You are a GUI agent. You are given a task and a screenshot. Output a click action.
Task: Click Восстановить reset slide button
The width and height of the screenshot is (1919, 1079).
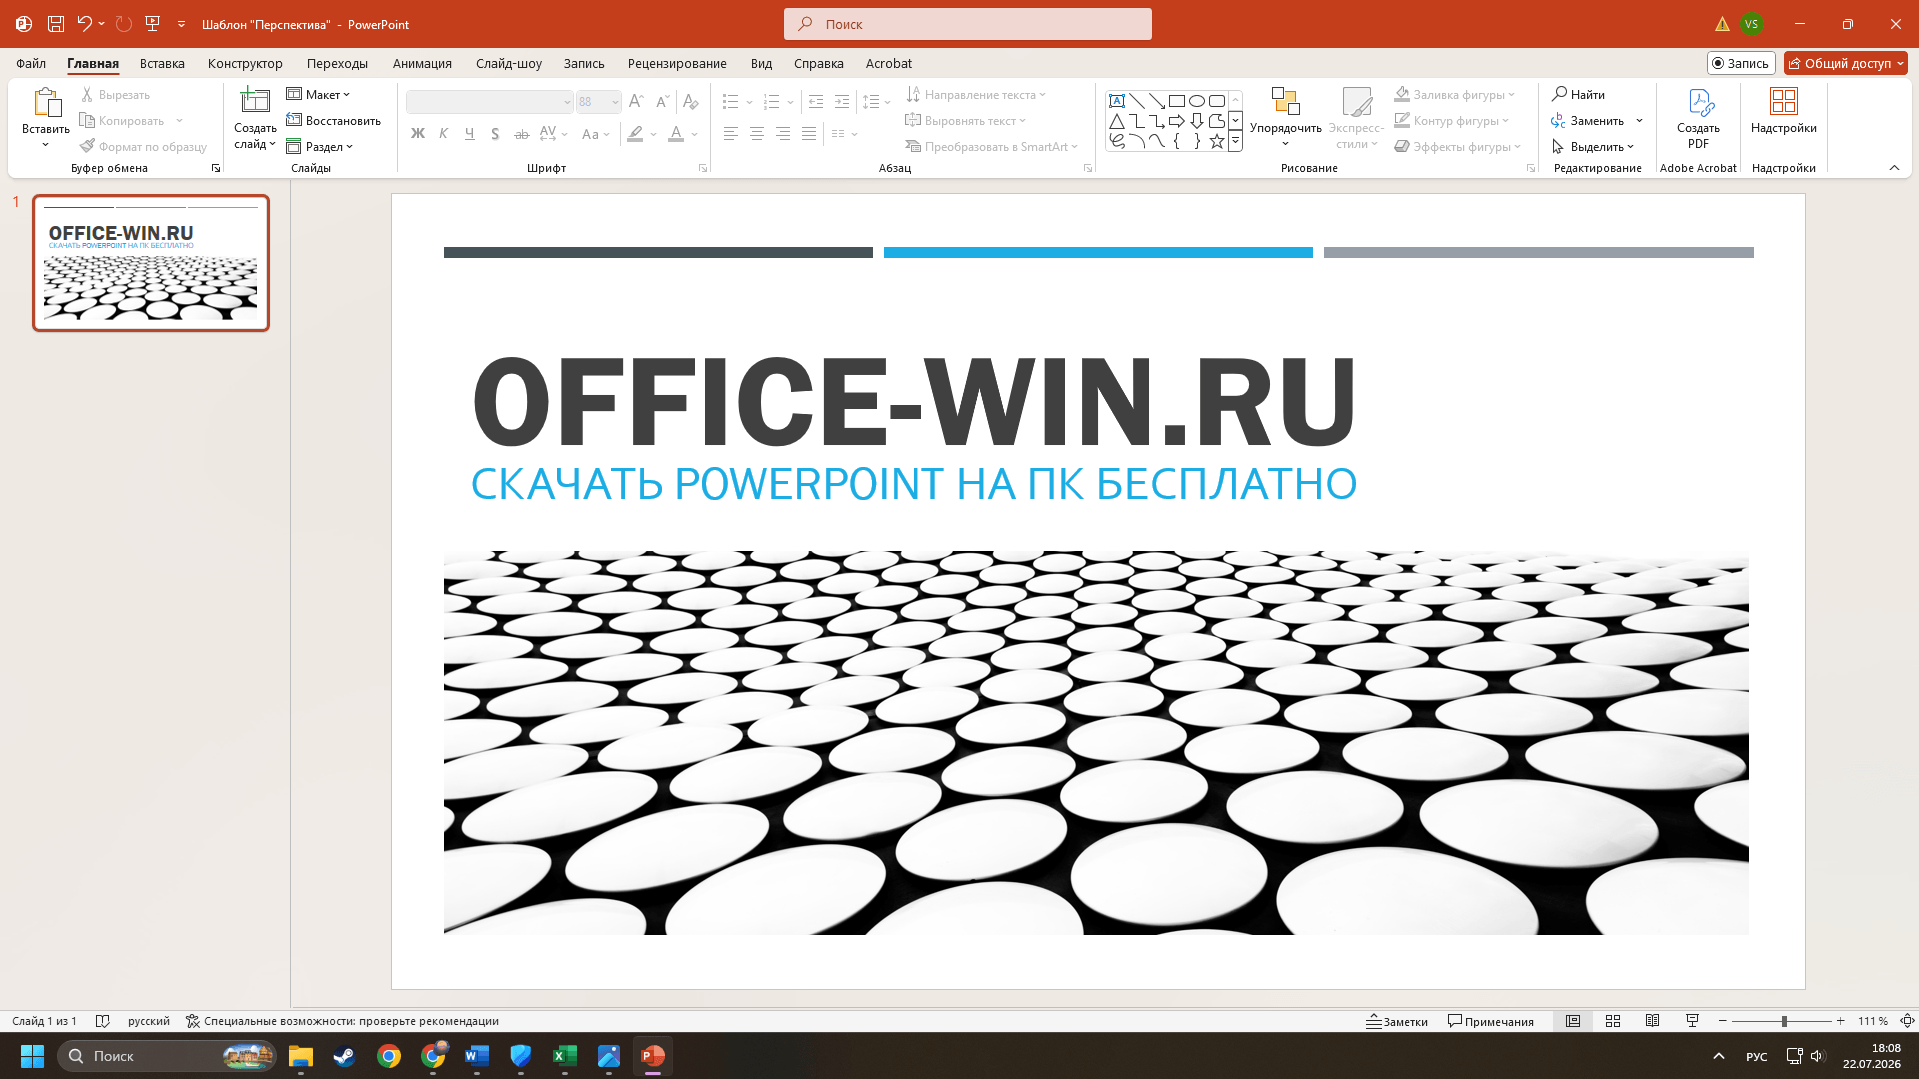334,121
